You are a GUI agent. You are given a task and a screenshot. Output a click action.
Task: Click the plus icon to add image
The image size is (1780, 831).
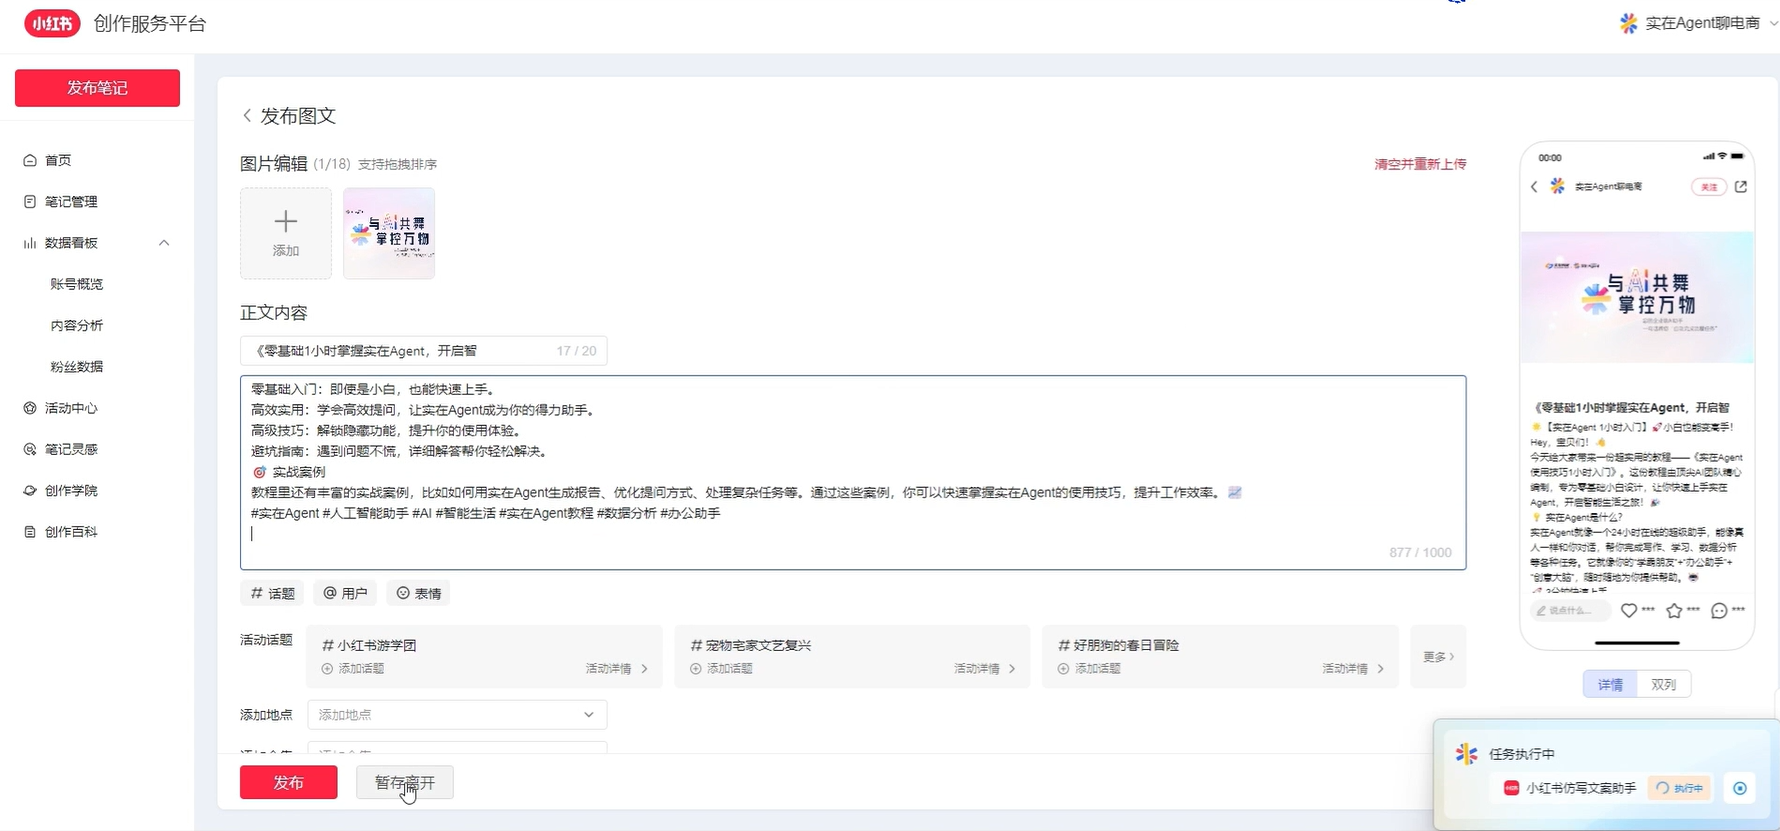(x=286, y=222)
